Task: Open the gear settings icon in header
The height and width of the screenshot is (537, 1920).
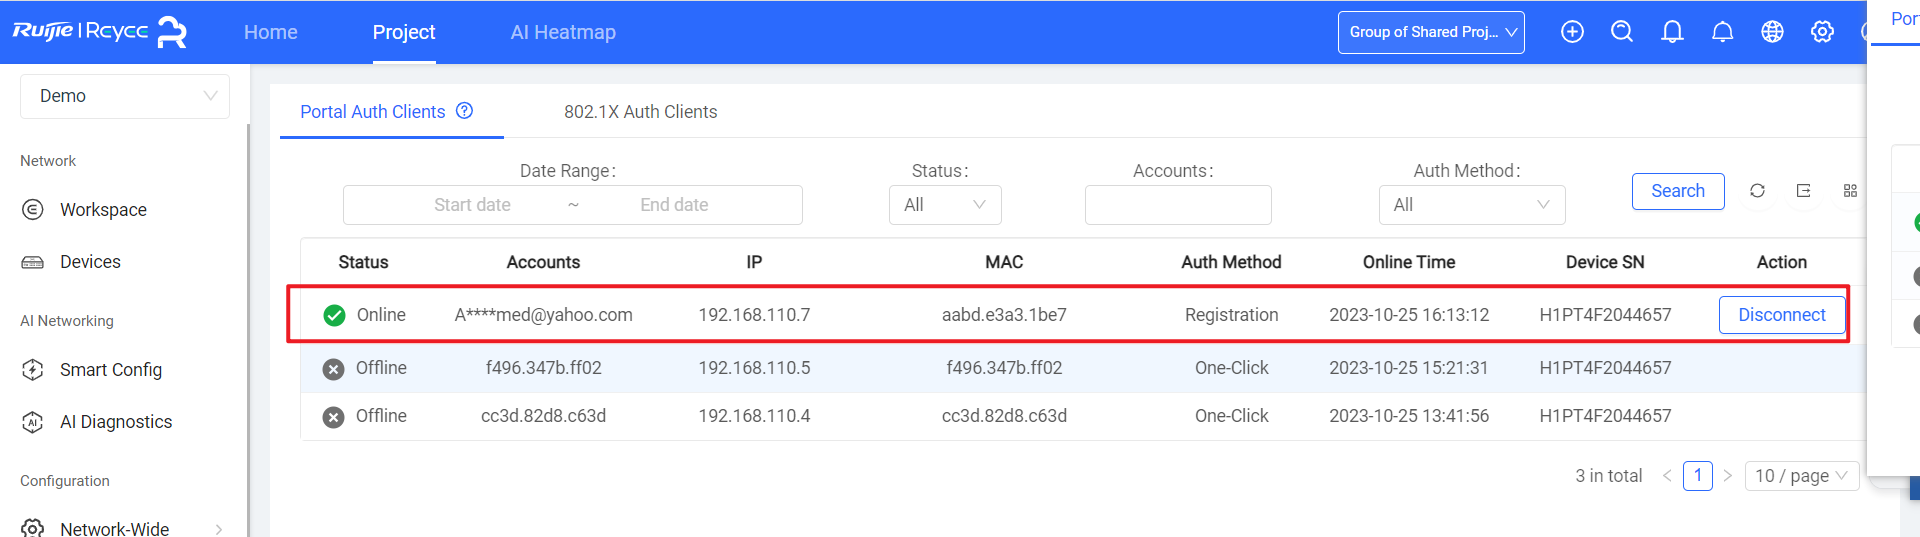Action: [x=1822, y=32]
